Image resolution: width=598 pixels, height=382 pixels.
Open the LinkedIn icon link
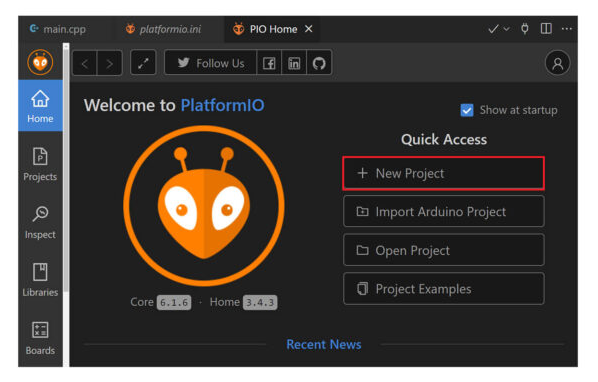(294, 63)
